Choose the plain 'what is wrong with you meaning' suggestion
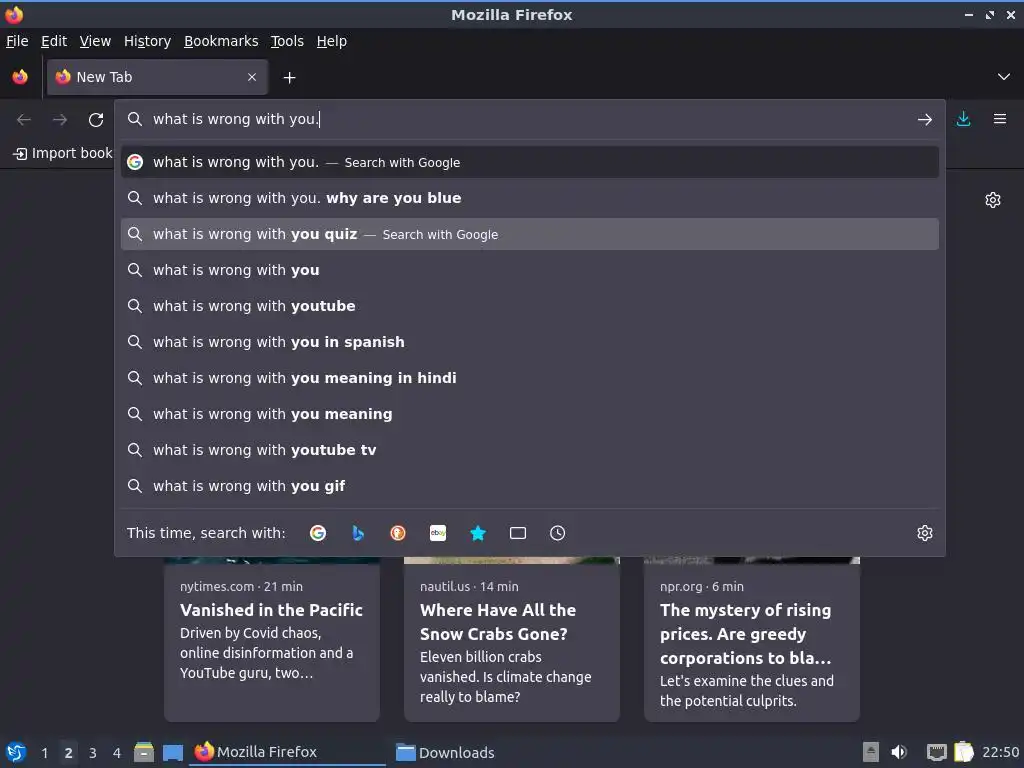This screenshot has width=1024, height=768. [x=530, y=413]
